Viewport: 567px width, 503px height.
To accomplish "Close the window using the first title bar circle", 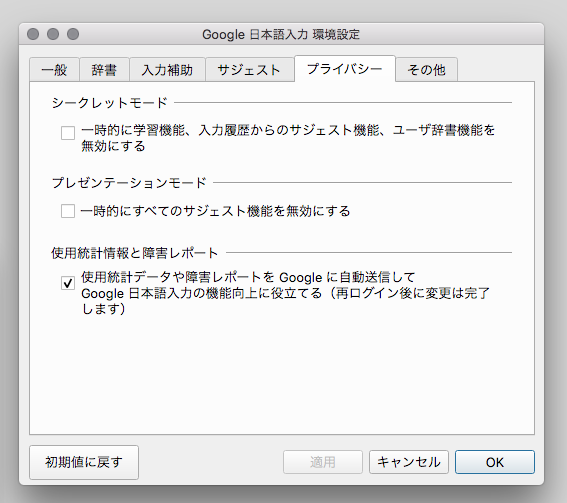I will coord(33,34).
